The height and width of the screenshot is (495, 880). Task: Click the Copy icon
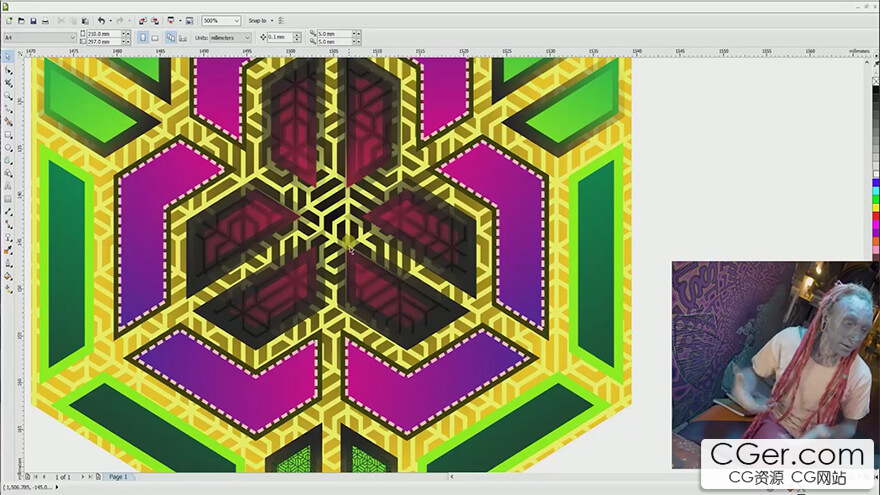pos(73,21)
